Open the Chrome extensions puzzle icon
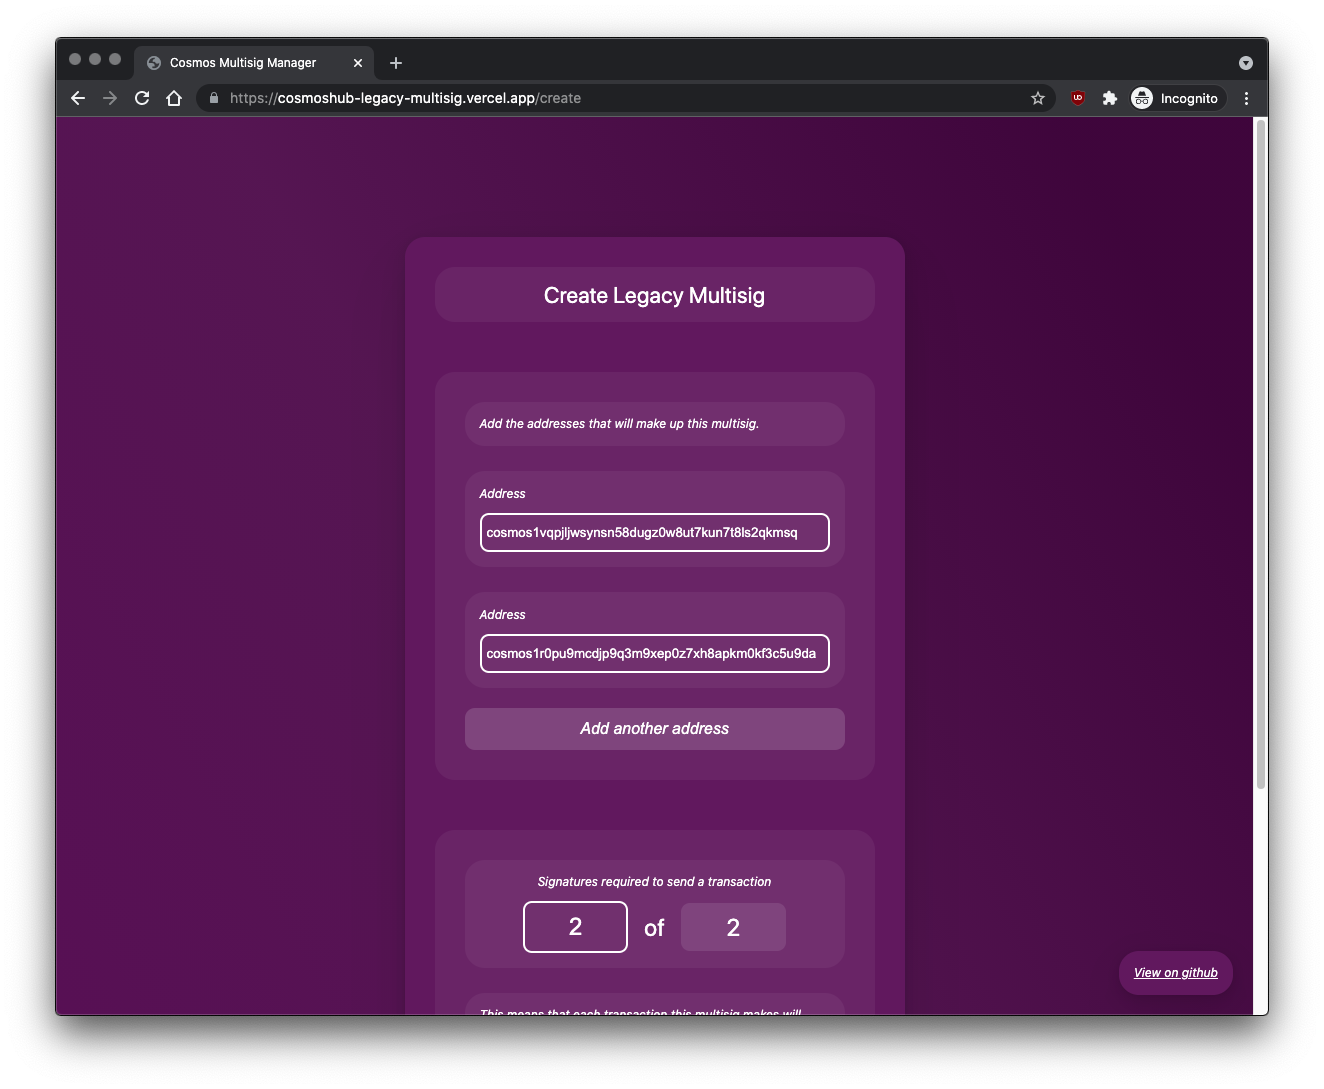 coord(1110,98)
